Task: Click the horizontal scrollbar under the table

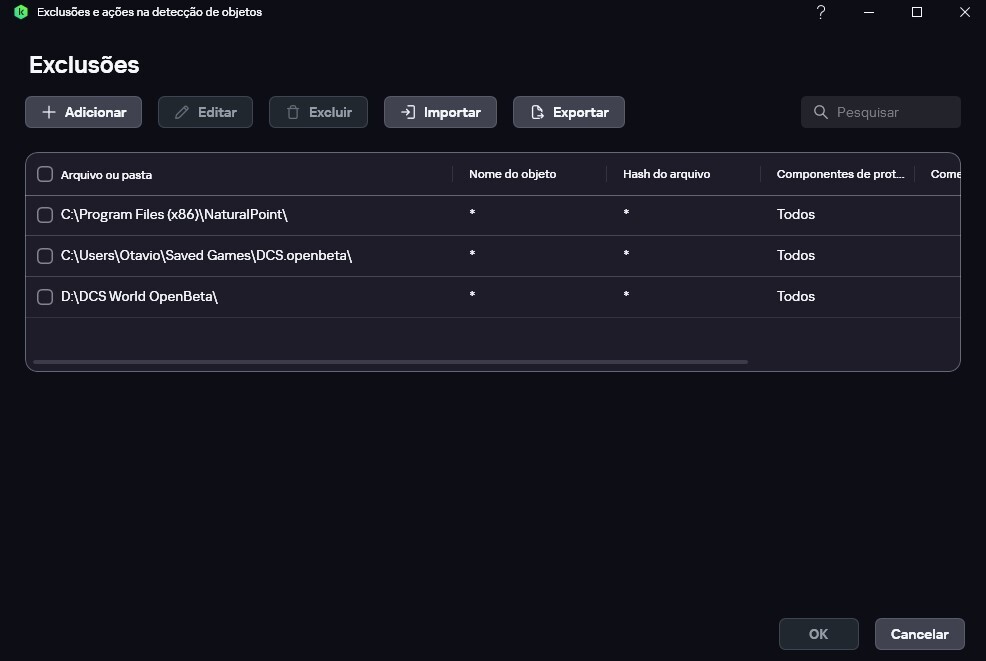Action: (391, 362)
